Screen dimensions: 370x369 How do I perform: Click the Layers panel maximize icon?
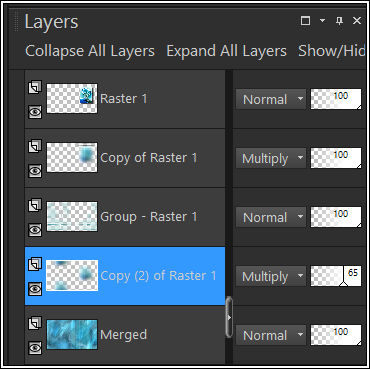coord(305,21)
